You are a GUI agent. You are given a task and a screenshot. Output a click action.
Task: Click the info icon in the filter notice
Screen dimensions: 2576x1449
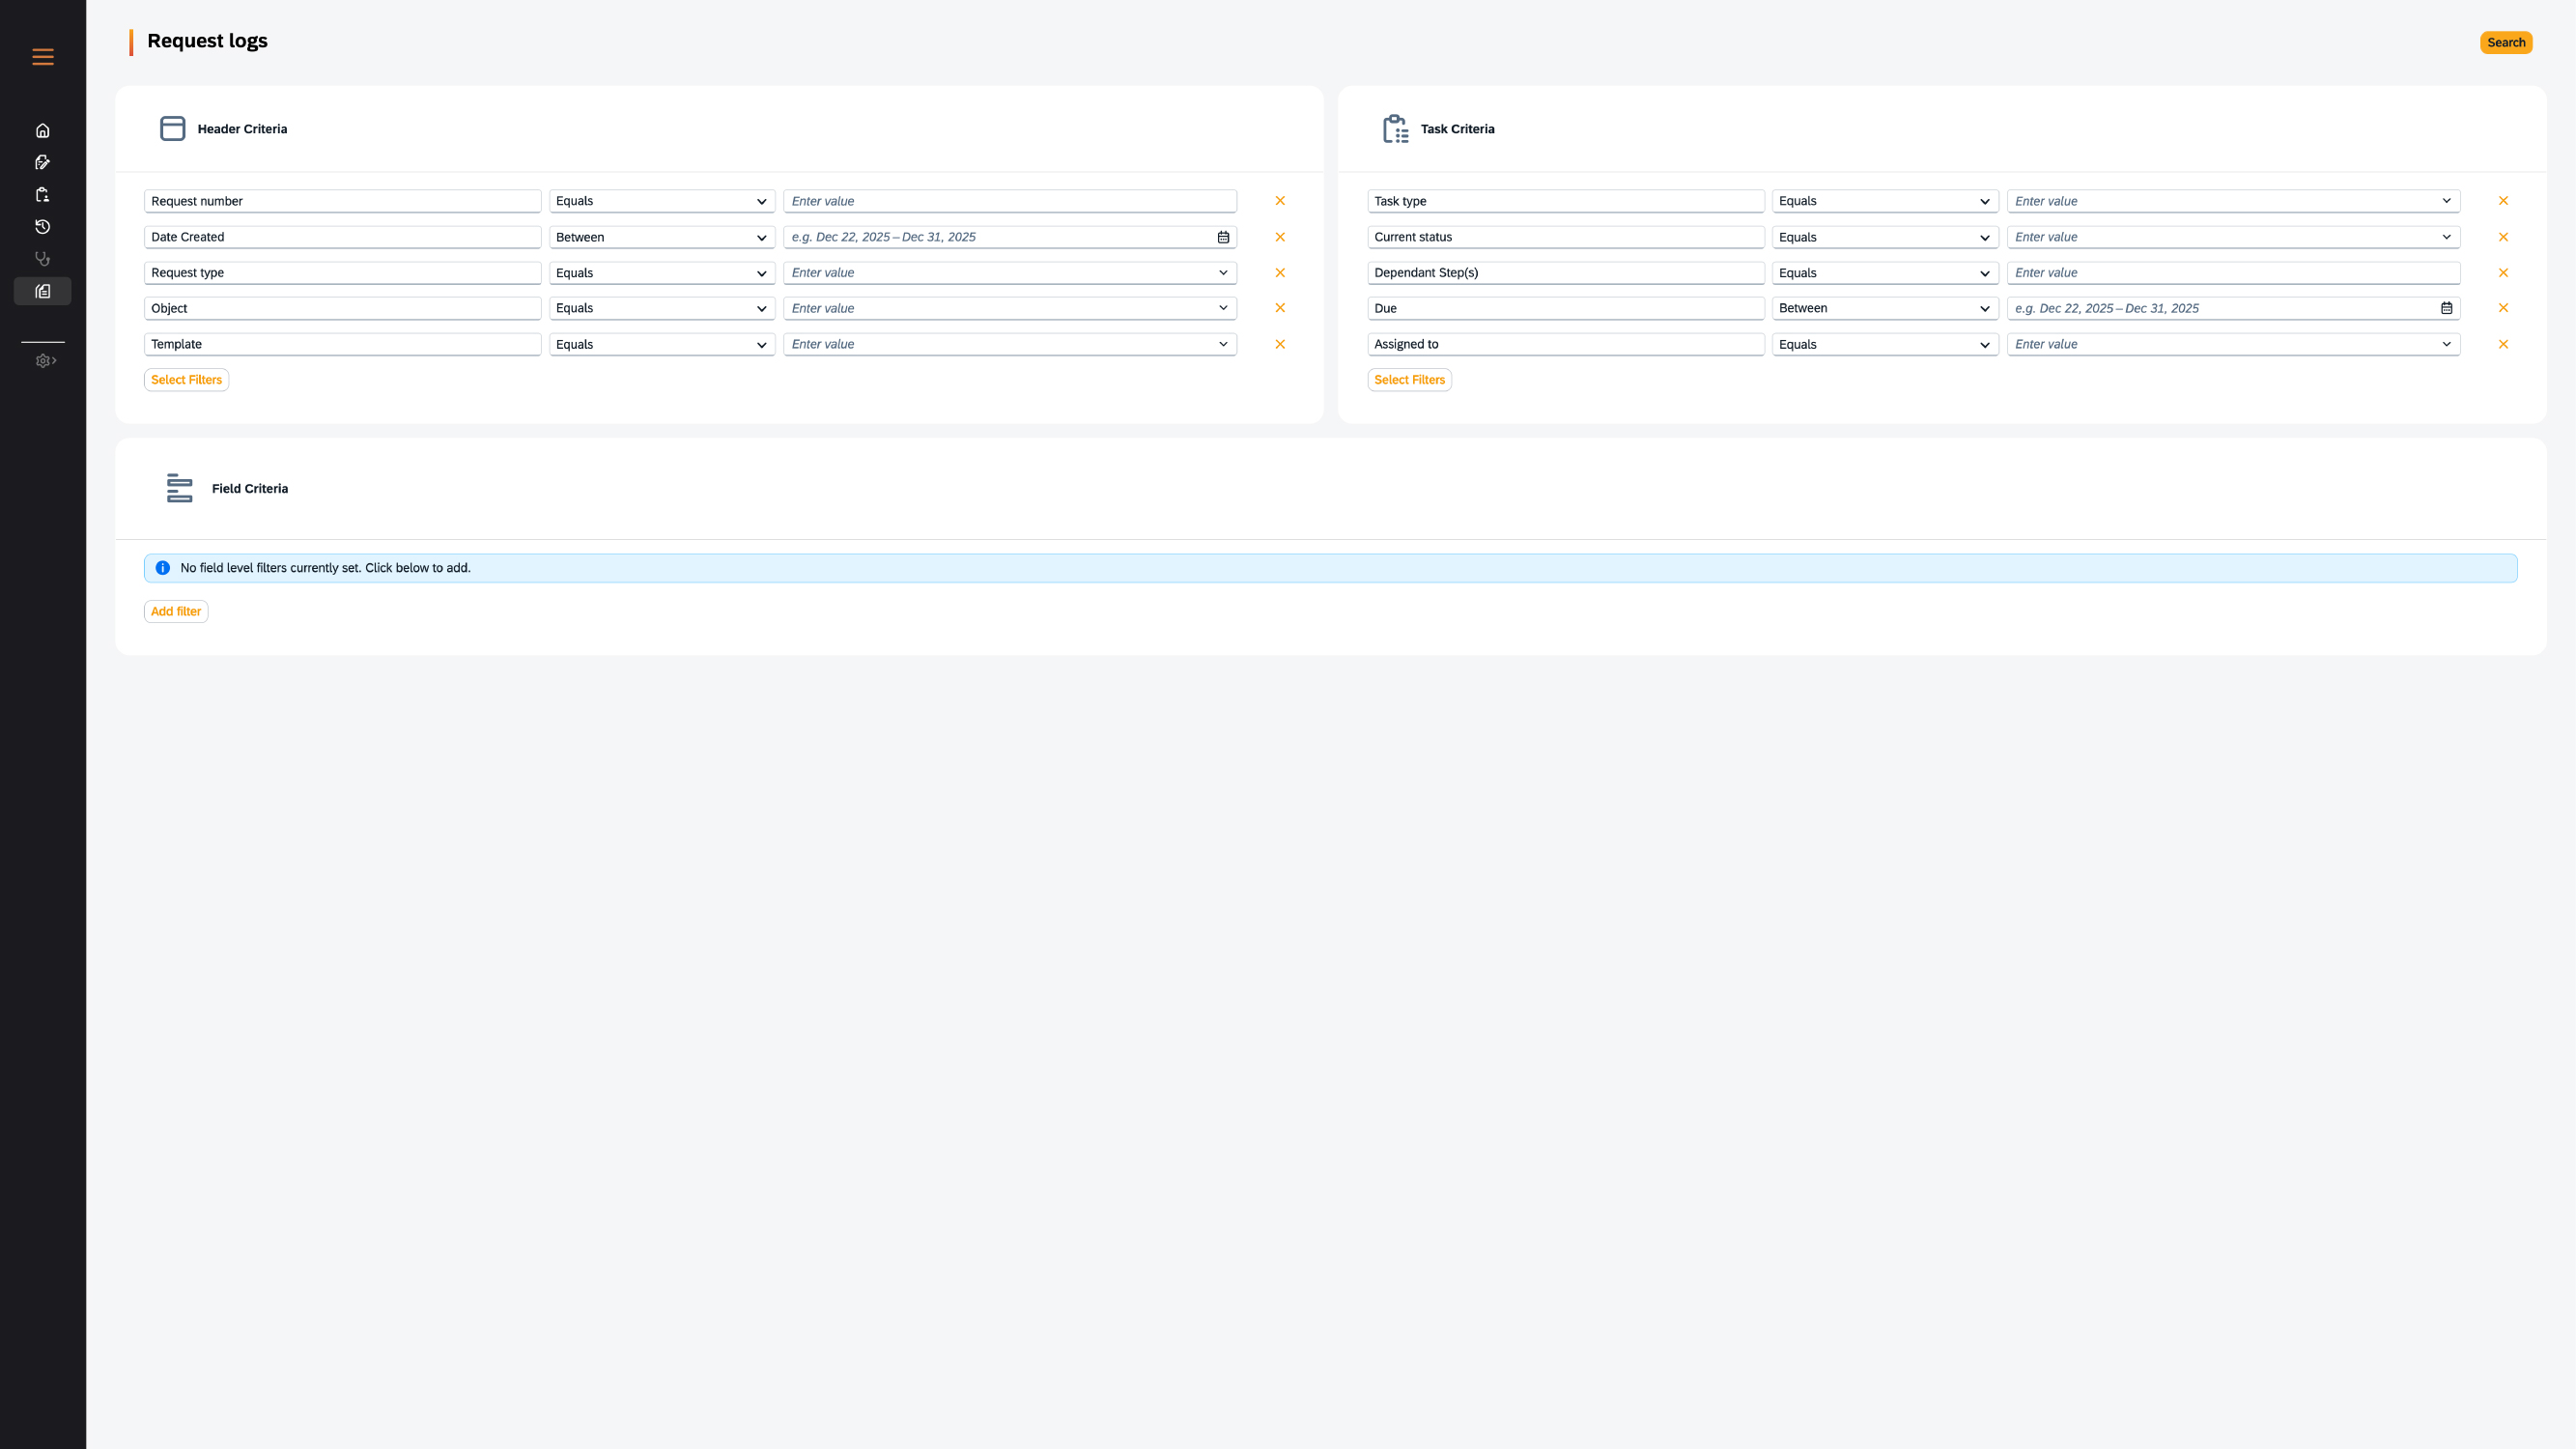click(163, 568)
